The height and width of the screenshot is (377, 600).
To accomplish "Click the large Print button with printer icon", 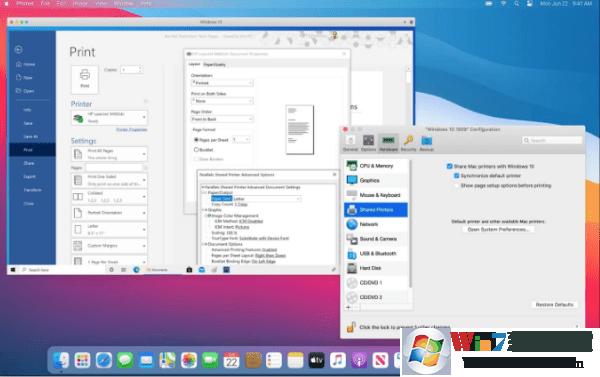I will (x=85, y=79).
